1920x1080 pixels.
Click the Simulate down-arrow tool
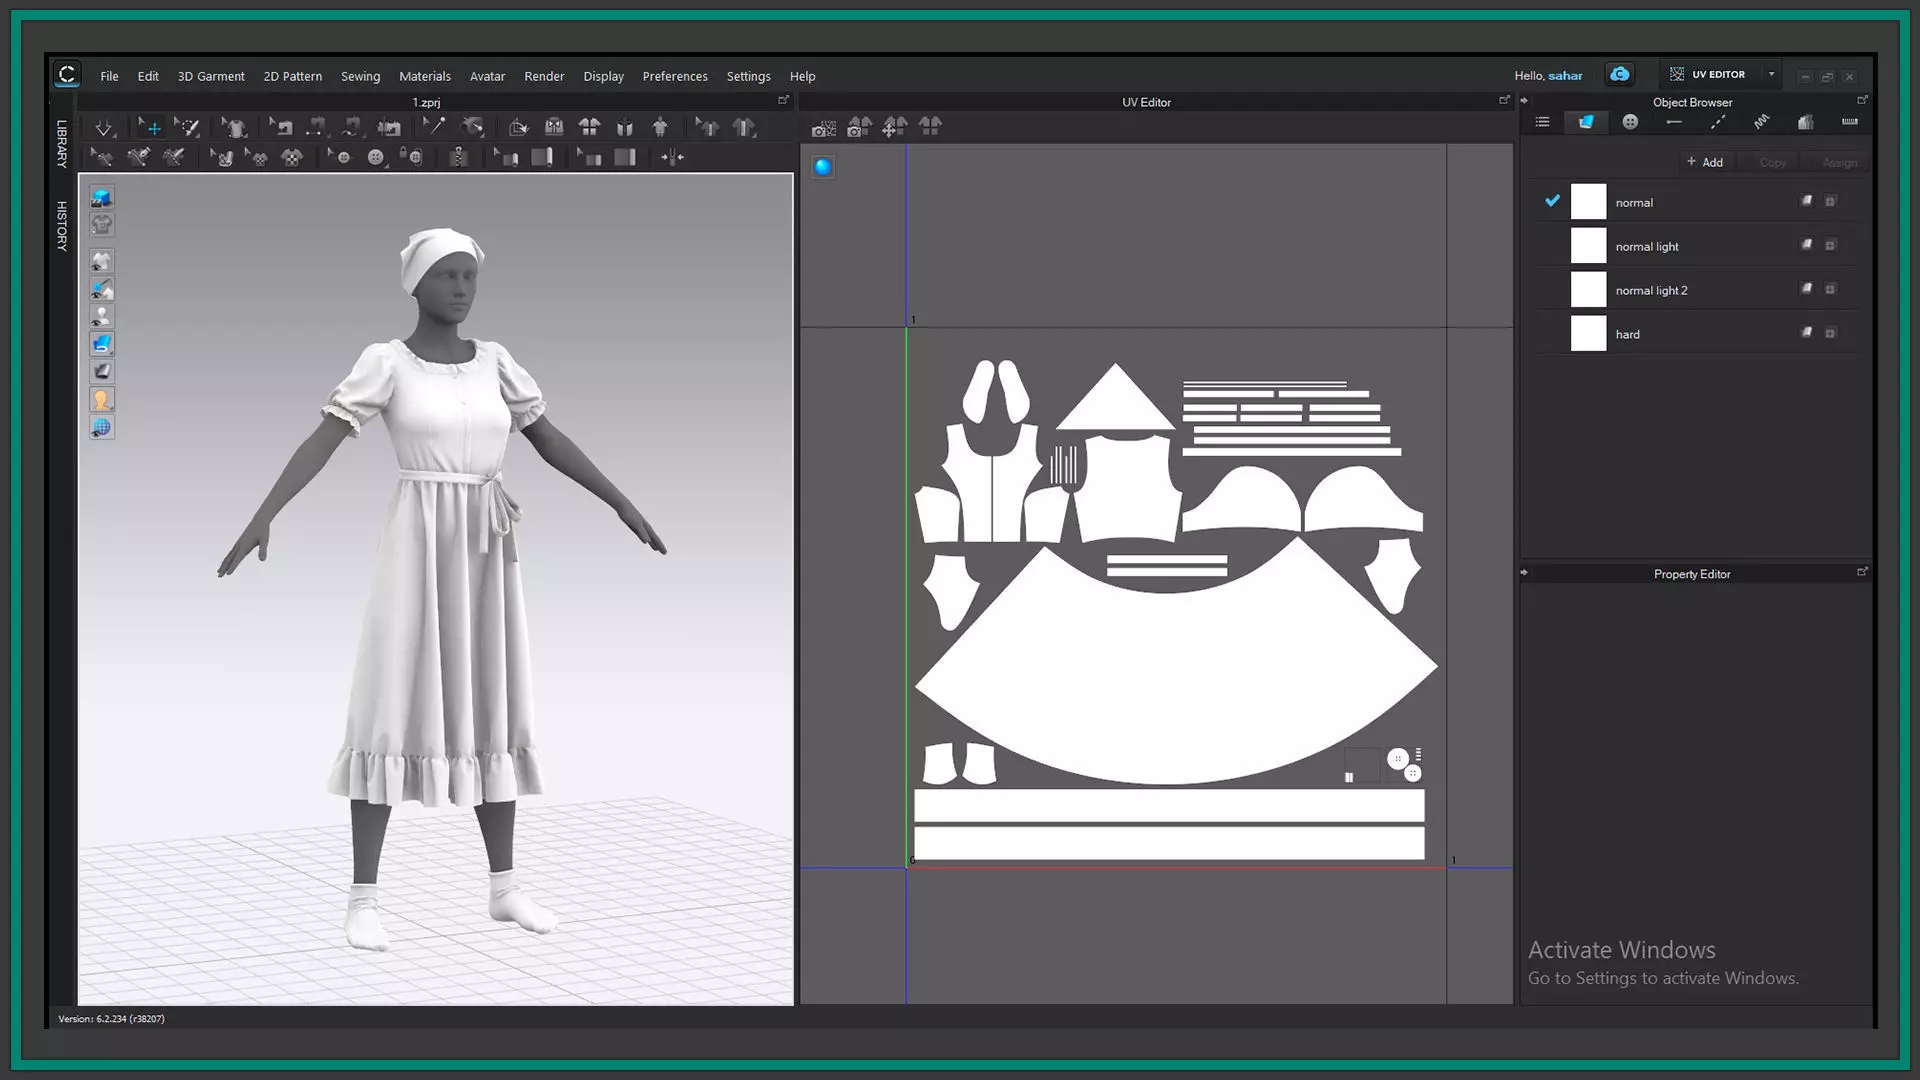pyautogui.click(x=104, y=127)
